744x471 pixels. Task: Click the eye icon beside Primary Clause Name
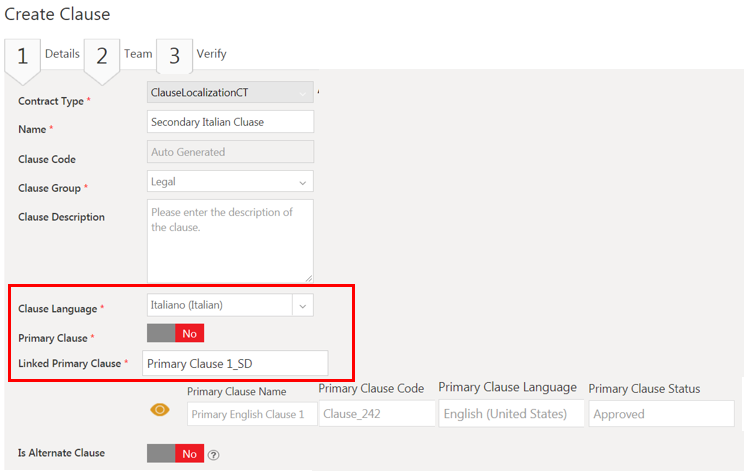click(159, 410)
